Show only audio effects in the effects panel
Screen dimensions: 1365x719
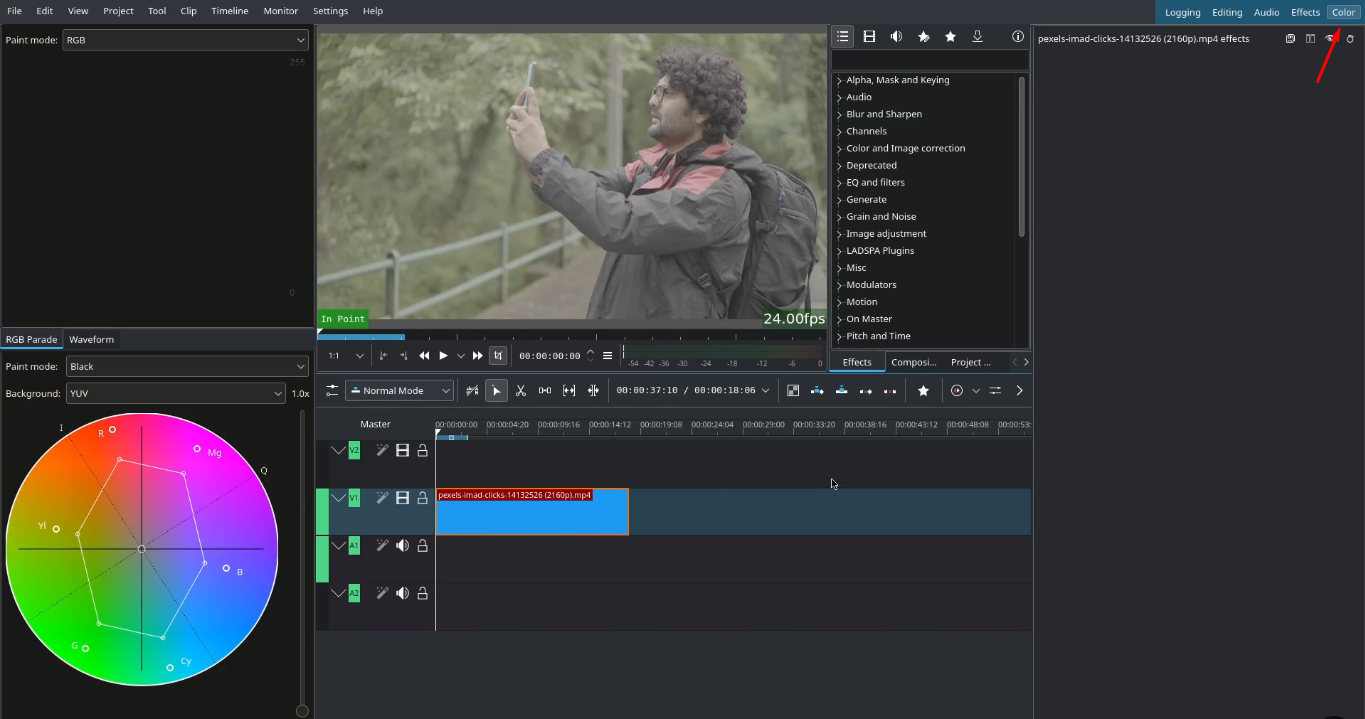(x=896, y=36)
